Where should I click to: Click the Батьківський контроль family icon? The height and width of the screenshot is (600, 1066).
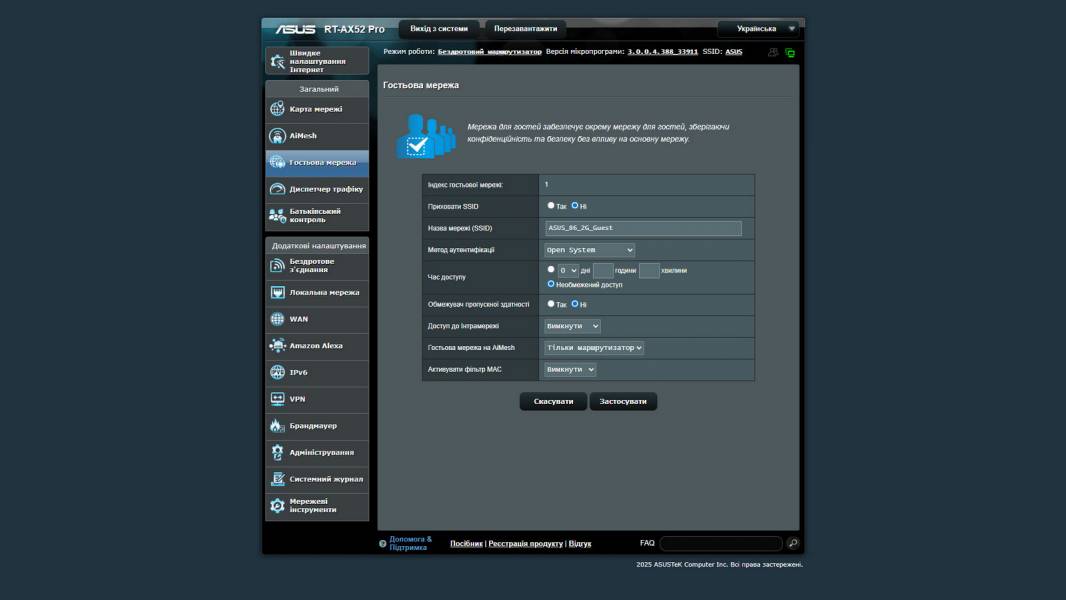click(277, 216)
